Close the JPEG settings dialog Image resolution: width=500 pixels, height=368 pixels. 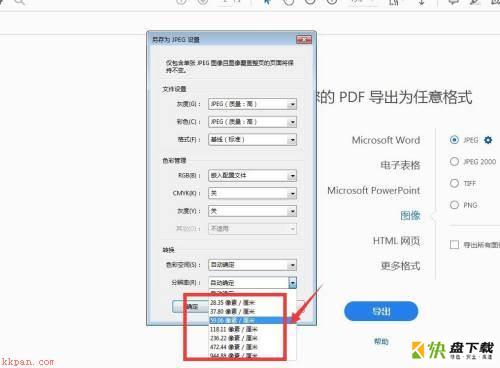click(x=304, y=40)
